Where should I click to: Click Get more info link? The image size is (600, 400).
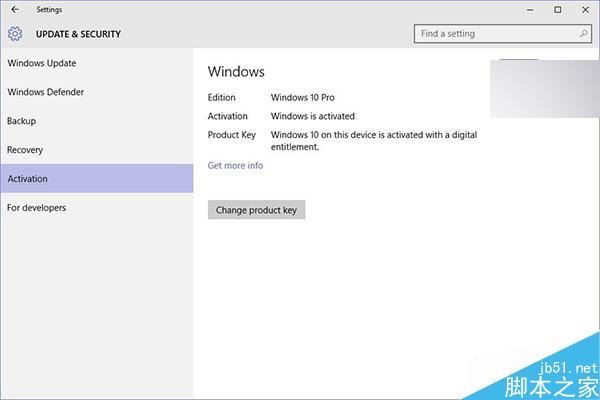[x=235, y=165]
